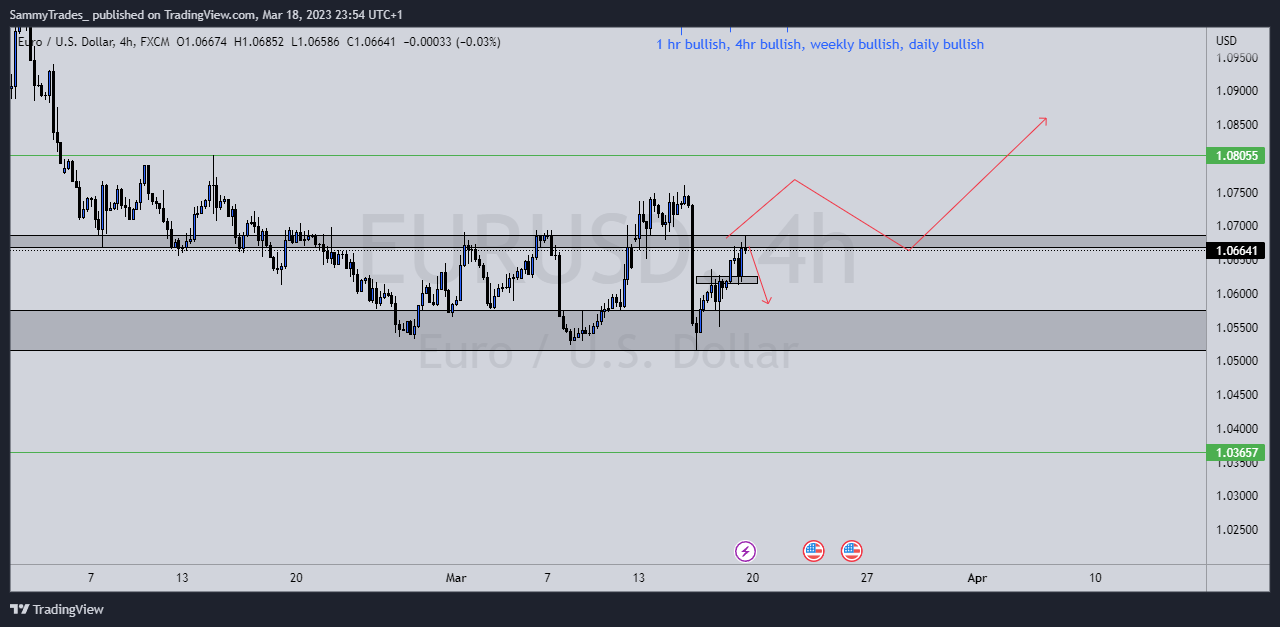Click the TradingView logo

coord(57,609)
